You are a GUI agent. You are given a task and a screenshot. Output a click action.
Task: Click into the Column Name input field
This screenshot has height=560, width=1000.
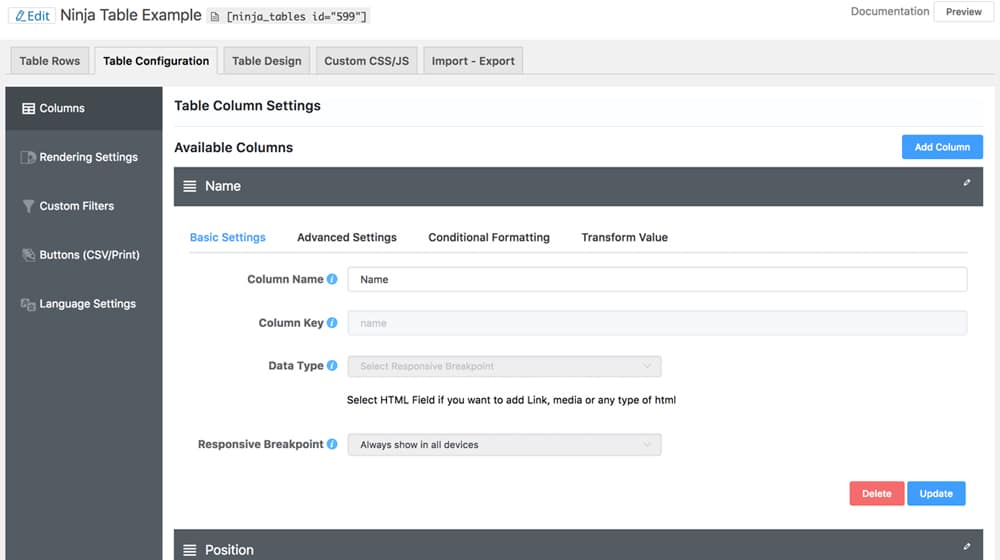click(x=657, y=280)
